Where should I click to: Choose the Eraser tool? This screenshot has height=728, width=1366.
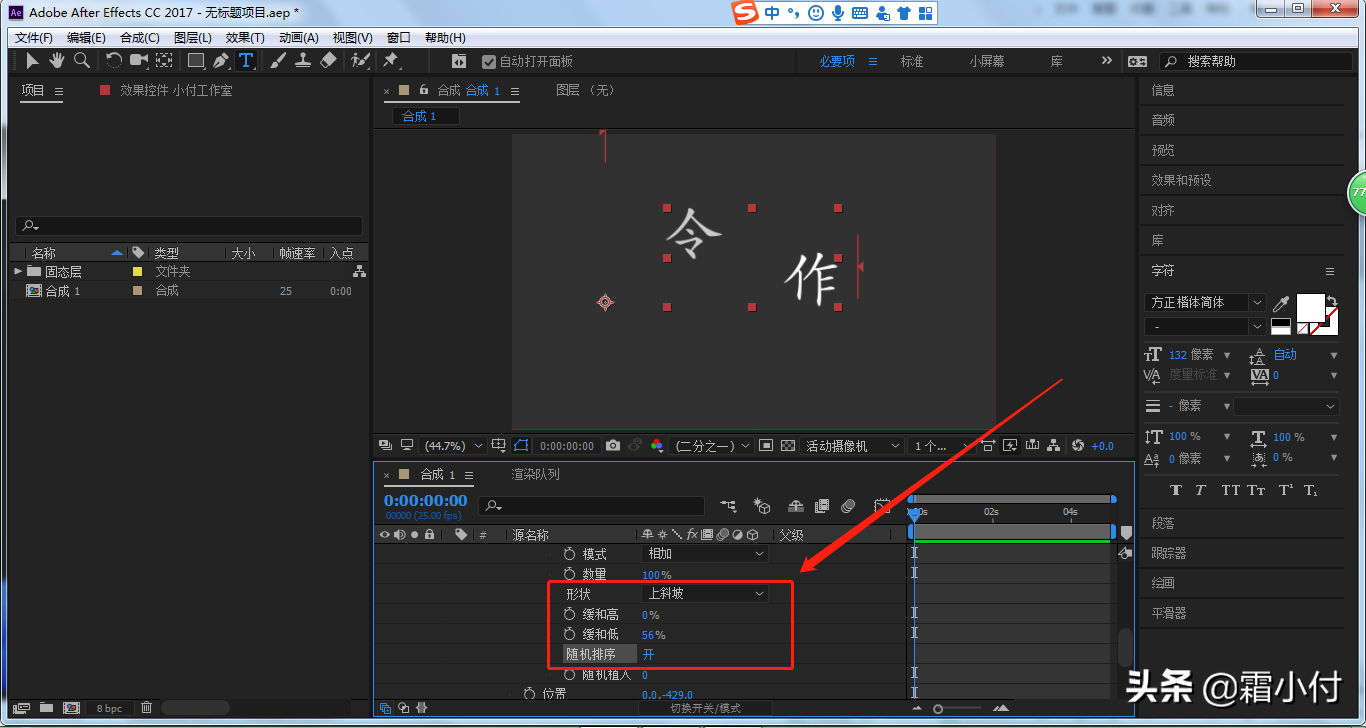(x=328, y=61)
